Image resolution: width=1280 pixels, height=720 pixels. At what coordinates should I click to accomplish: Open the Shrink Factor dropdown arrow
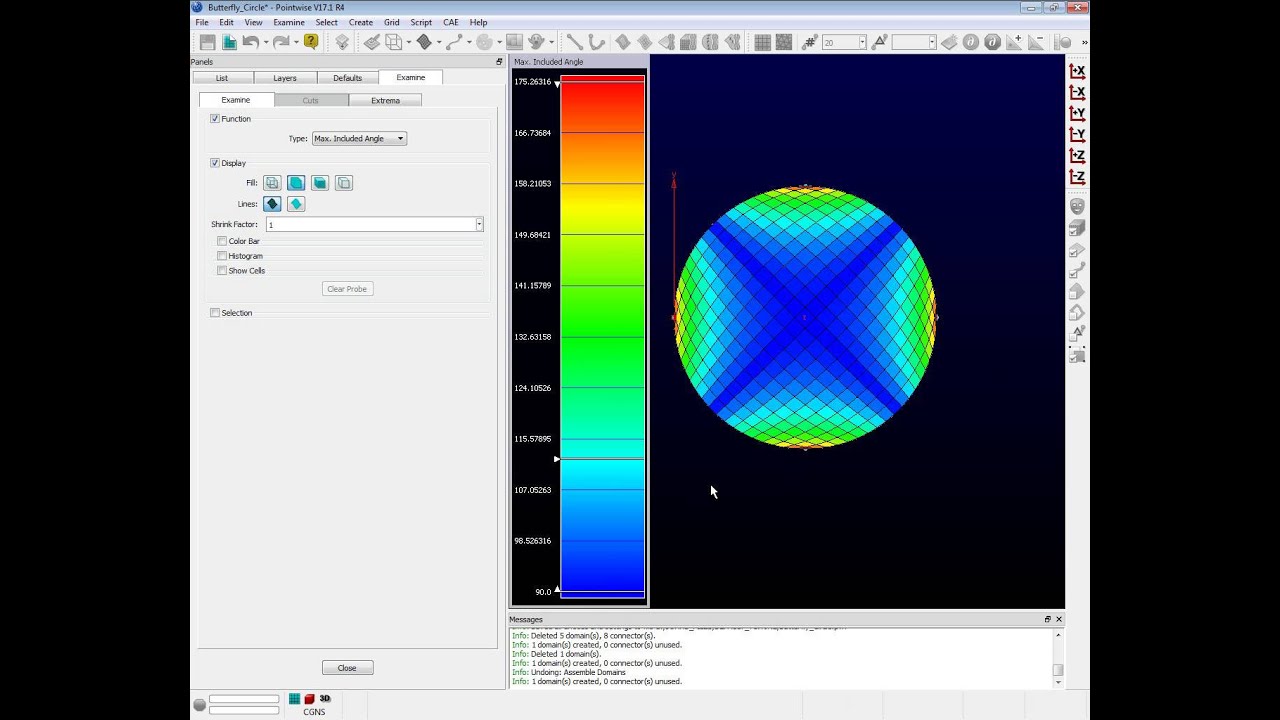coord(479,225)
